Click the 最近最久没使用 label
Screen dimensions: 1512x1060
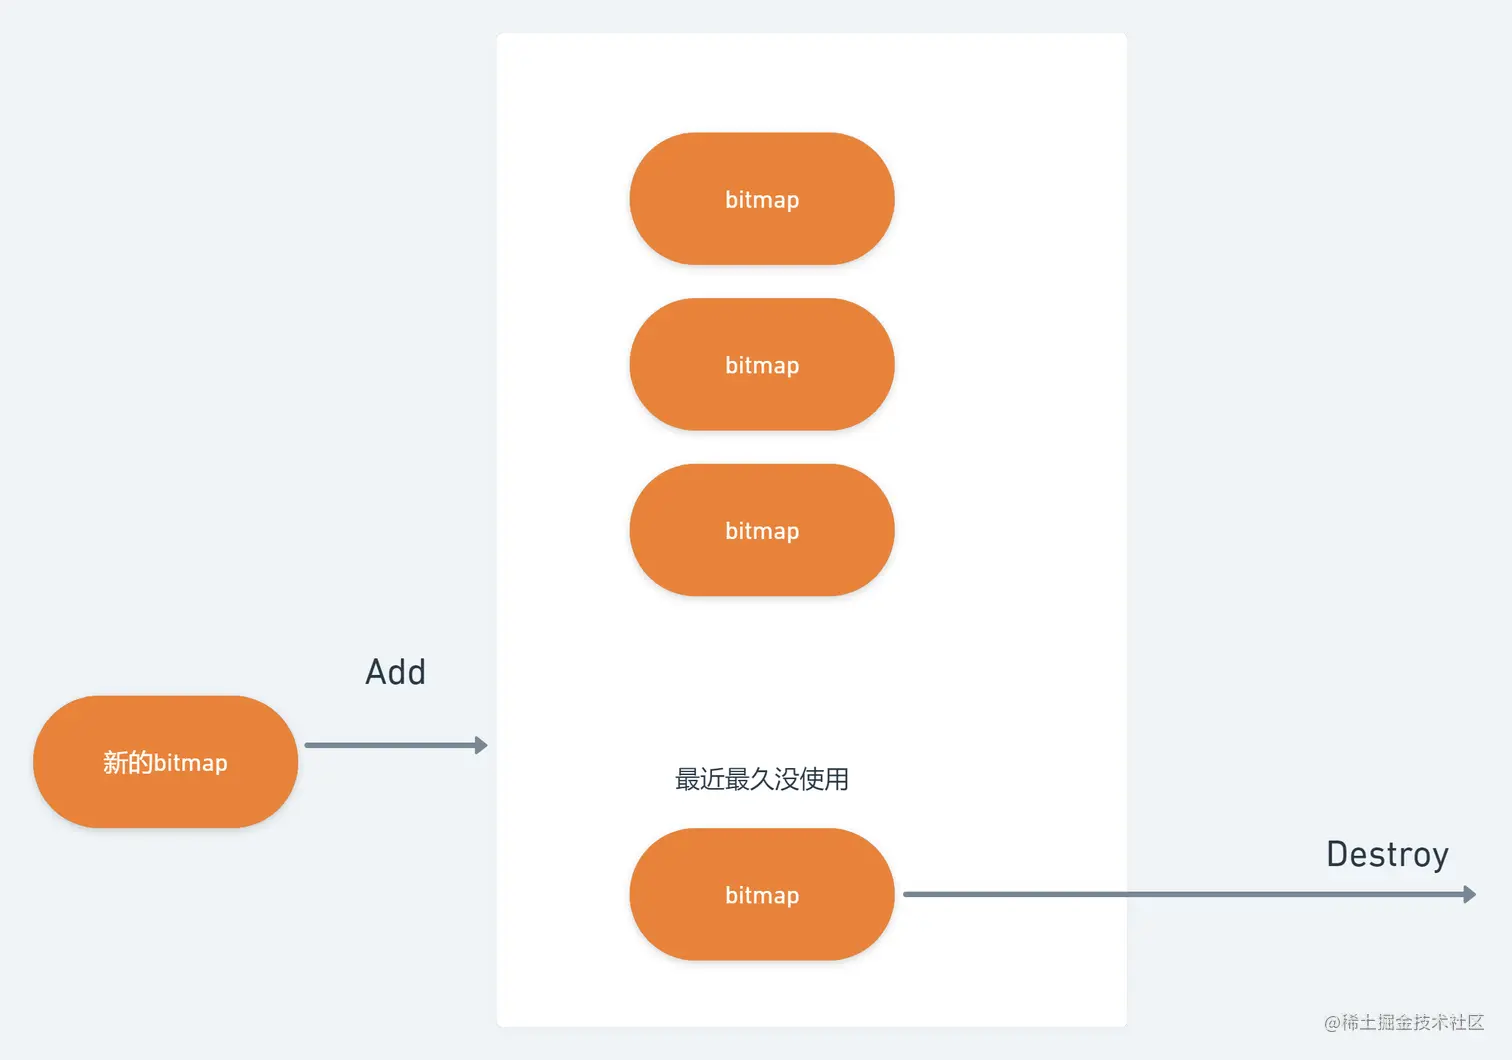[x=762, y=779]
